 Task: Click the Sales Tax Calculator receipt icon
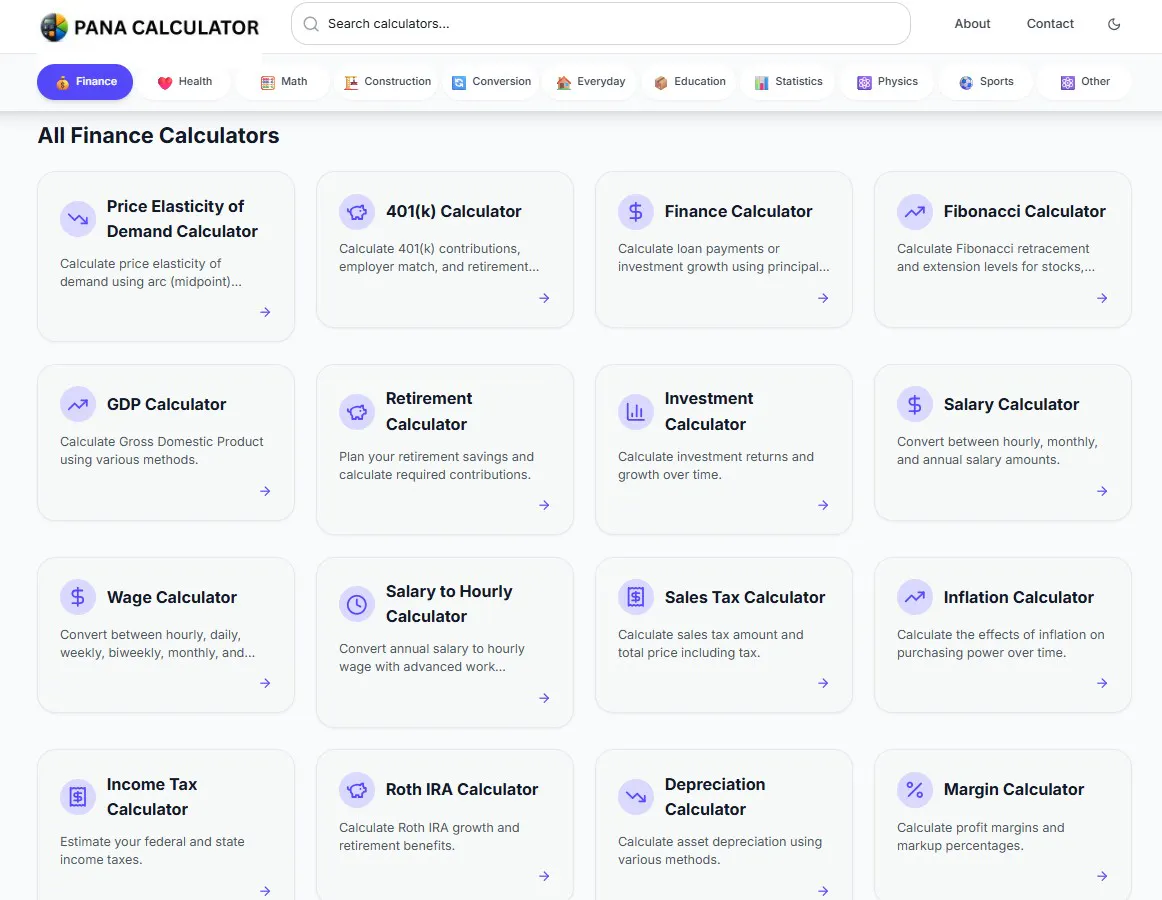[x=636, y=597]
